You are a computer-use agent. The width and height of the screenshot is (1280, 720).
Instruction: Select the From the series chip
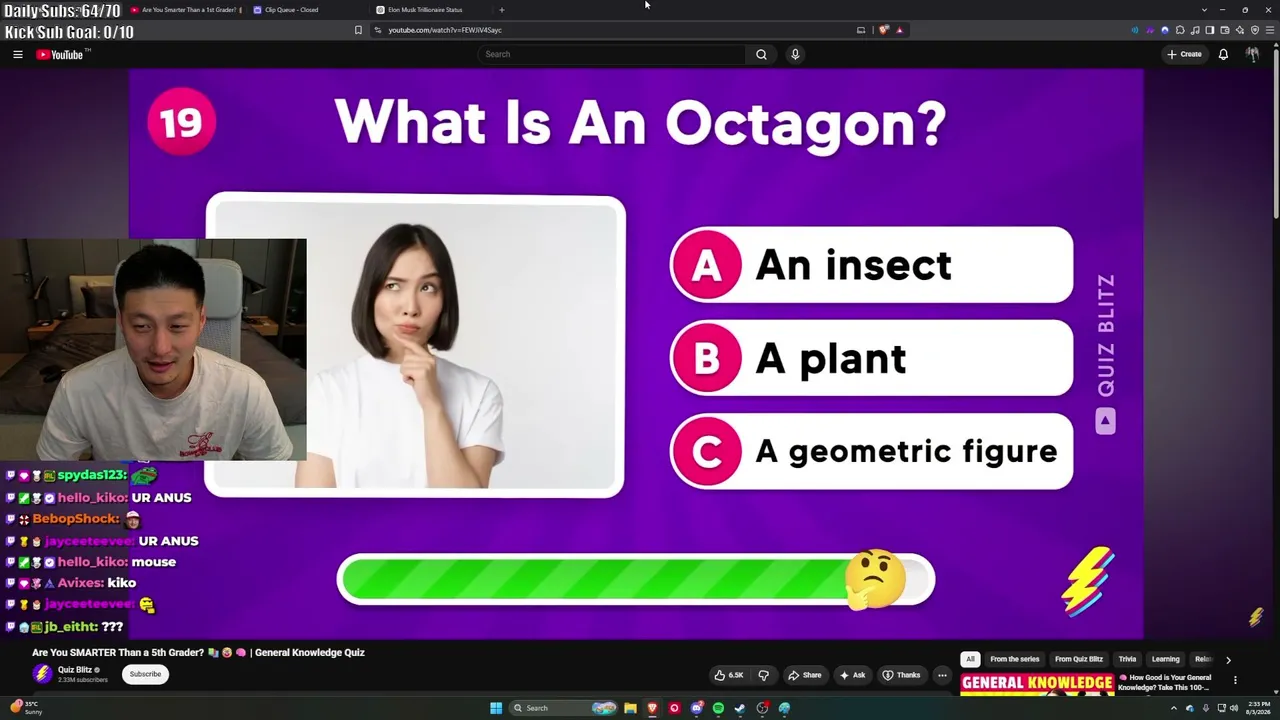point(1015,660)
